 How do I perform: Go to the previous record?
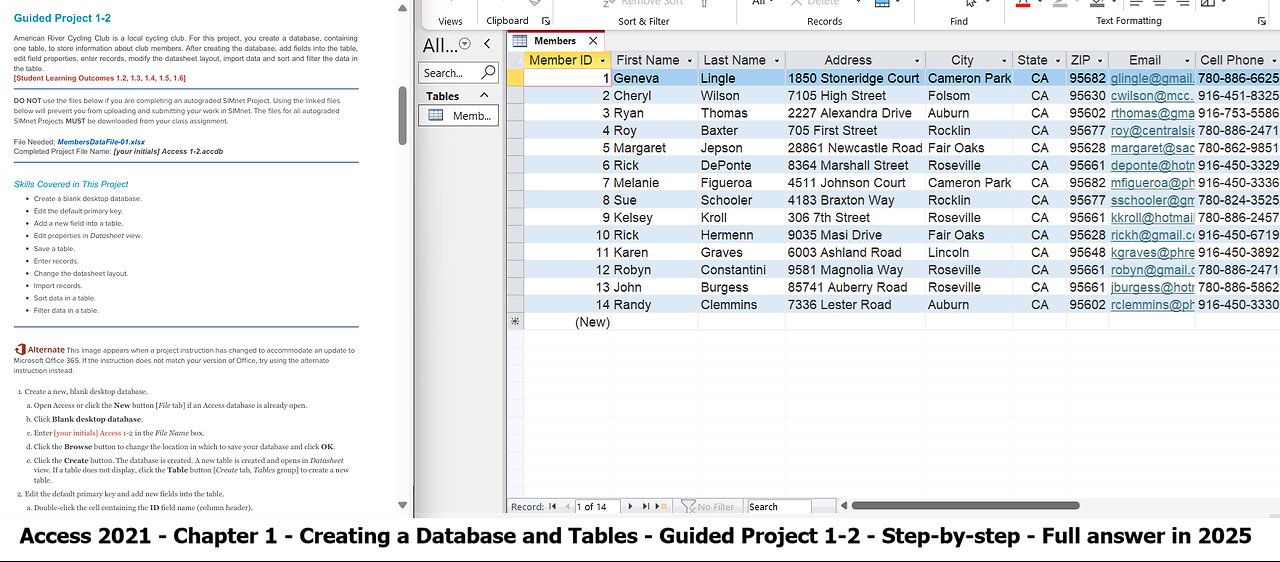tap(567, 507)
